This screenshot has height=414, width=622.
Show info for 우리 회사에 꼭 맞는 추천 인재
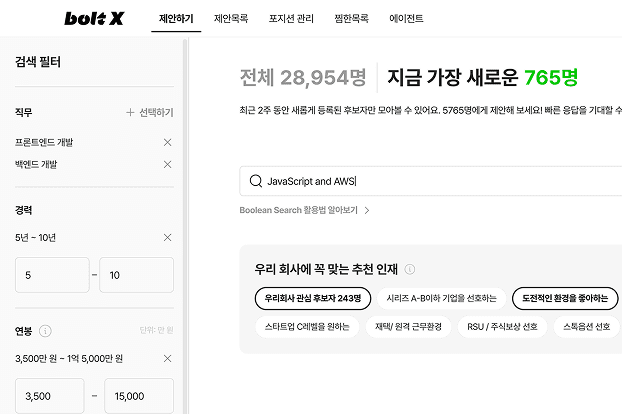410,270
